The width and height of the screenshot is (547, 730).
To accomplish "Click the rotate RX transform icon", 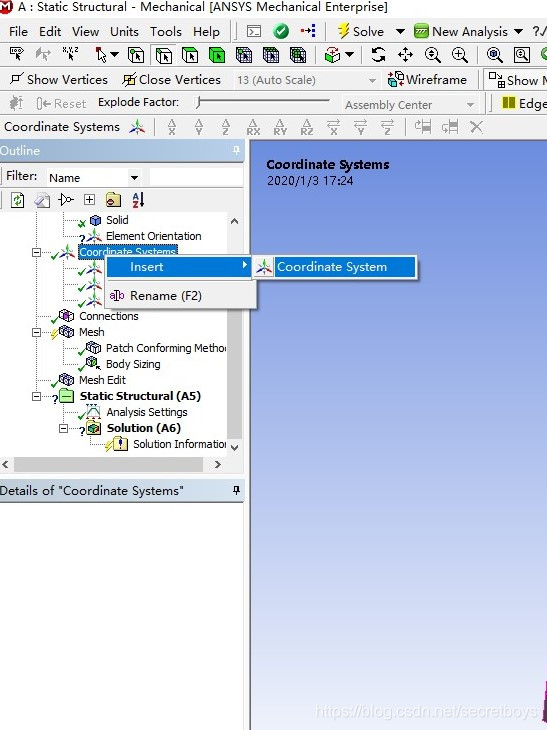I will [253, 127].
